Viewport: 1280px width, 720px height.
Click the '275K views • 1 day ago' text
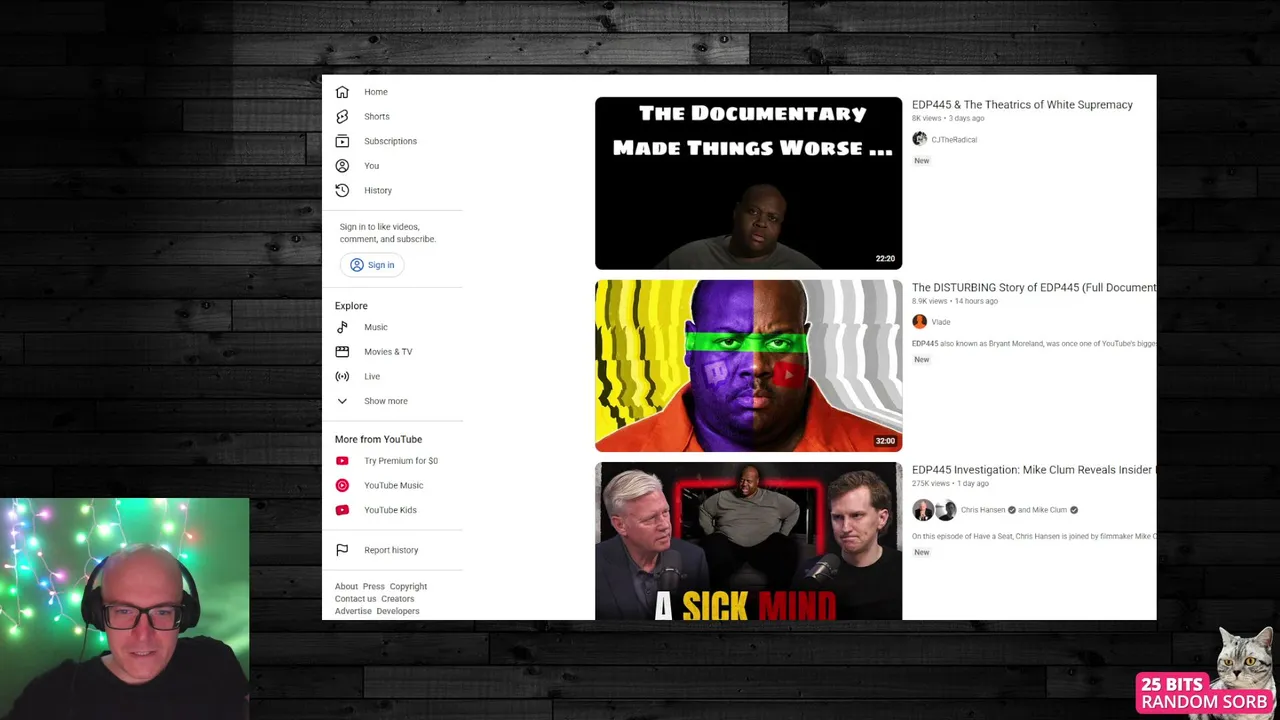pos(950,484)
